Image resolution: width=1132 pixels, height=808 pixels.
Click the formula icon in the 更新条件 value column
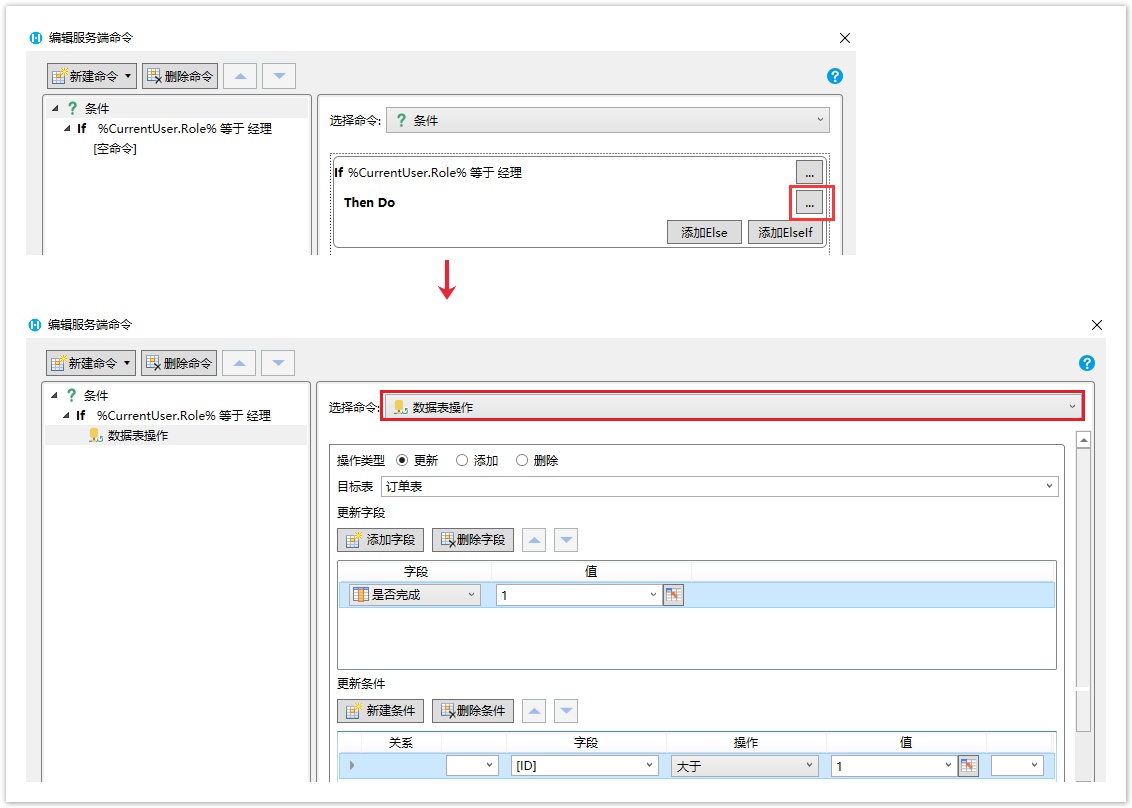pyautogui.click(x=967, y=766)
